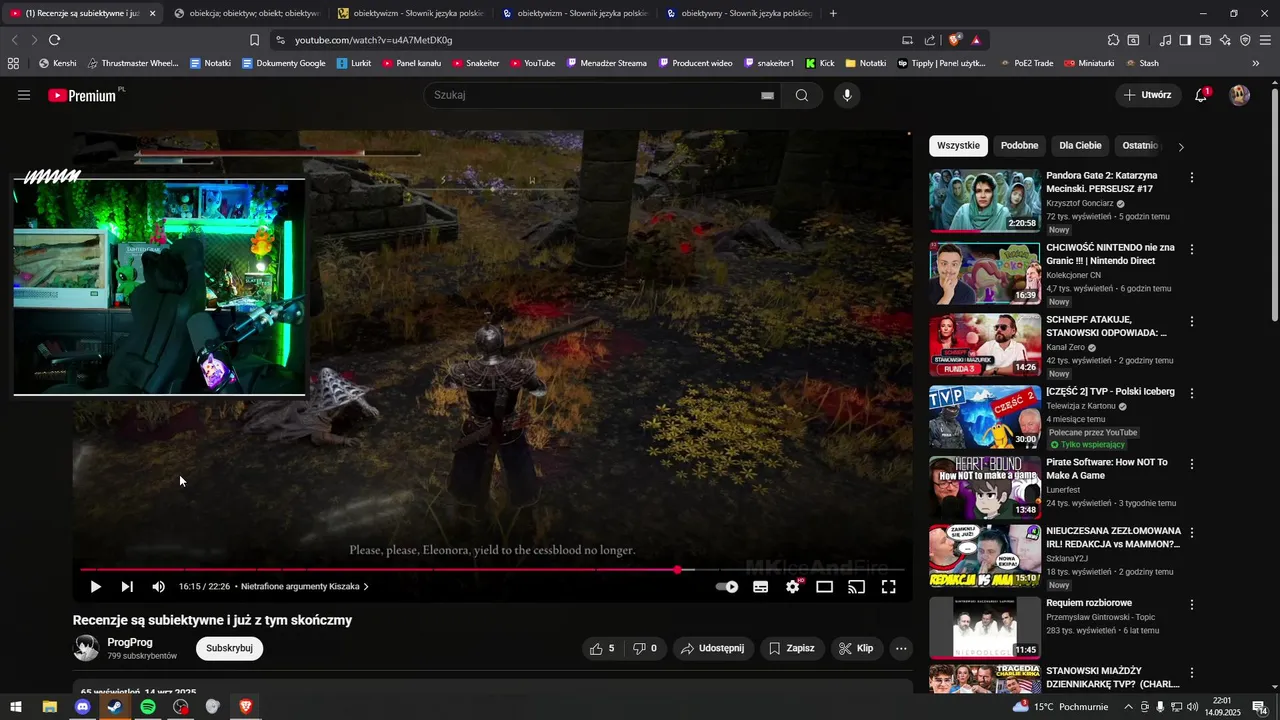
Task: Open on-screen keyboard in search box
Action: coord(767,95)
